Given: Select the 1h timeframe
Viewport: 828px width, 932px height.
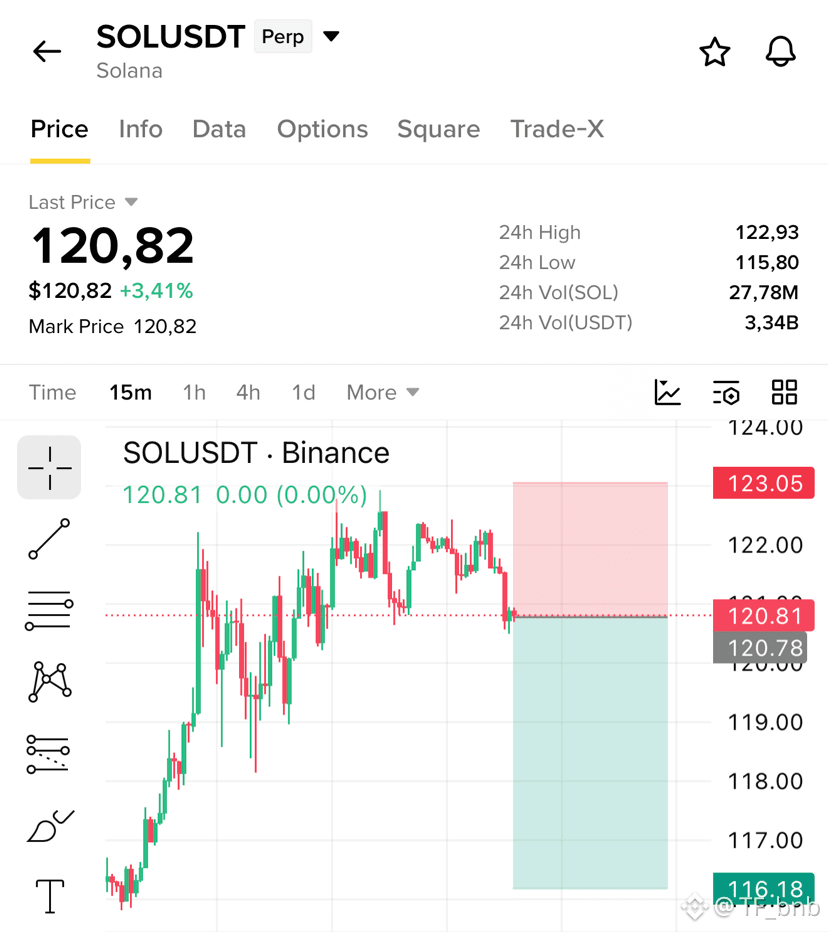Looking at the screenshot, I should (194, 392).
